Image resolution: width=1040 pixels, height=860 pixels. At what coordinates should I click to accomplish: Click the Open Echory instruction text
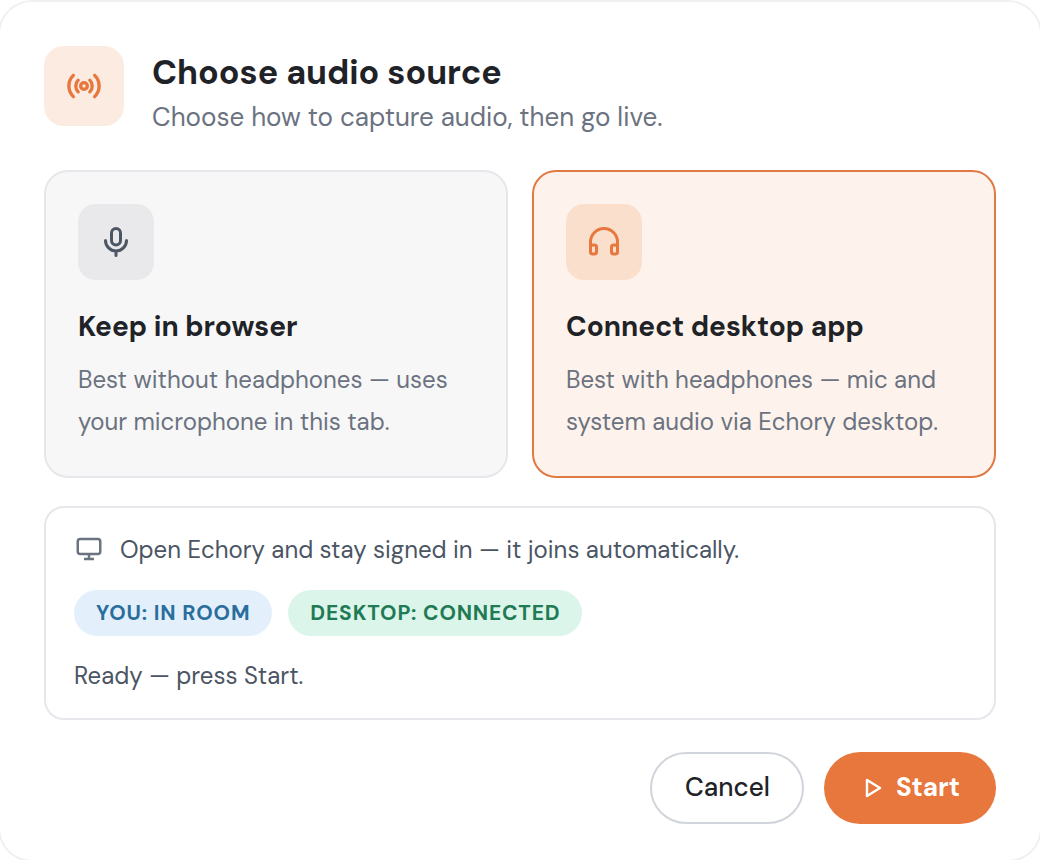coord(430,550)
